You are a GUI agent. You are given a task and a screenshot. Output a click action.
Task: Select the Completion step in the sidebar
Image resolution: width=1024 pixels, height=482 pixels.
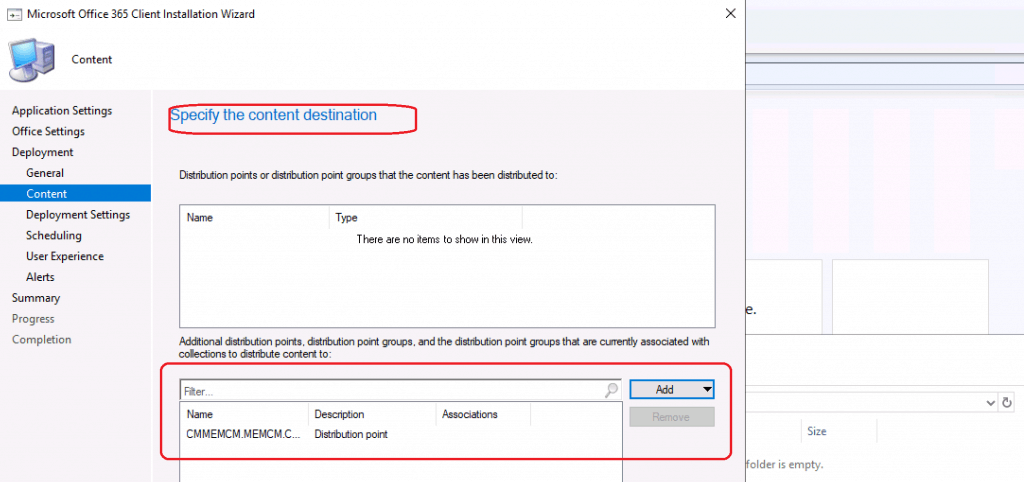(42, 340)
